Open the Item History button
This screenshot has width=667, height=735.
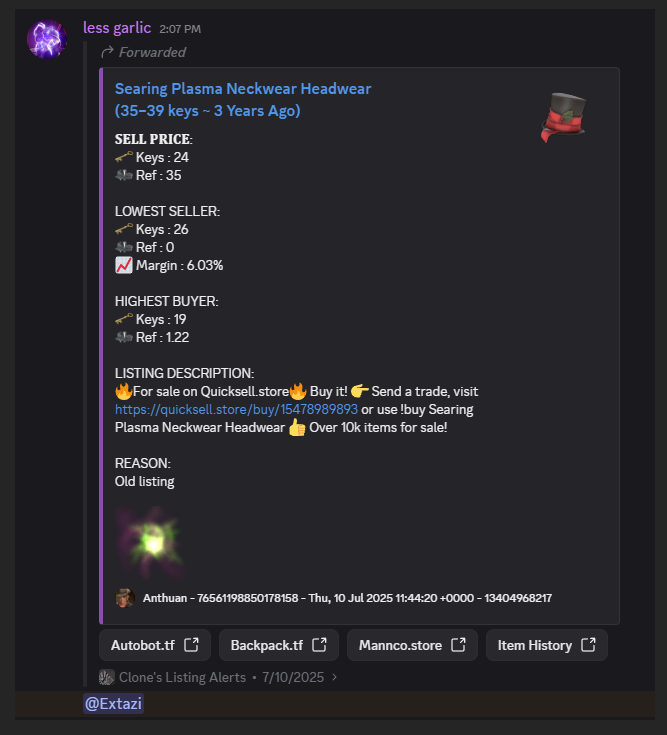pos(547,645)
